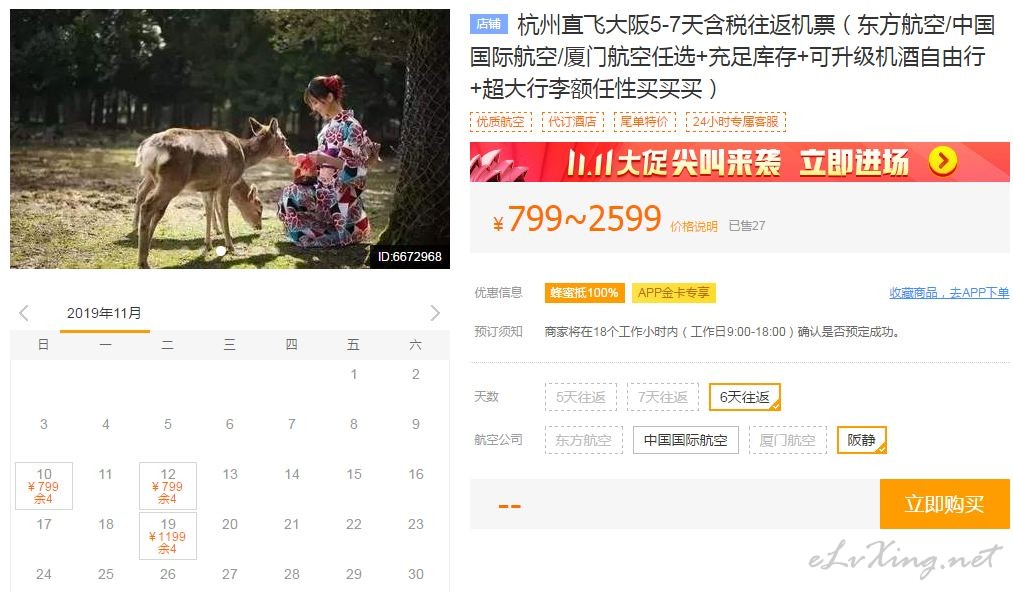
Task: Click the blue 店铺 store badge
Action: (488, 24)
